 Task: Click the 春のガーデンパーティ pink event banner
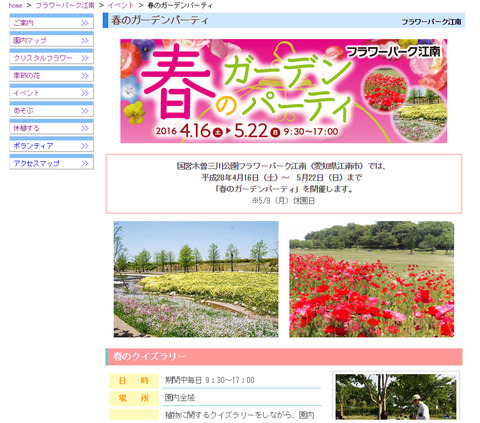pyautogui.click(x=283, y=91)
